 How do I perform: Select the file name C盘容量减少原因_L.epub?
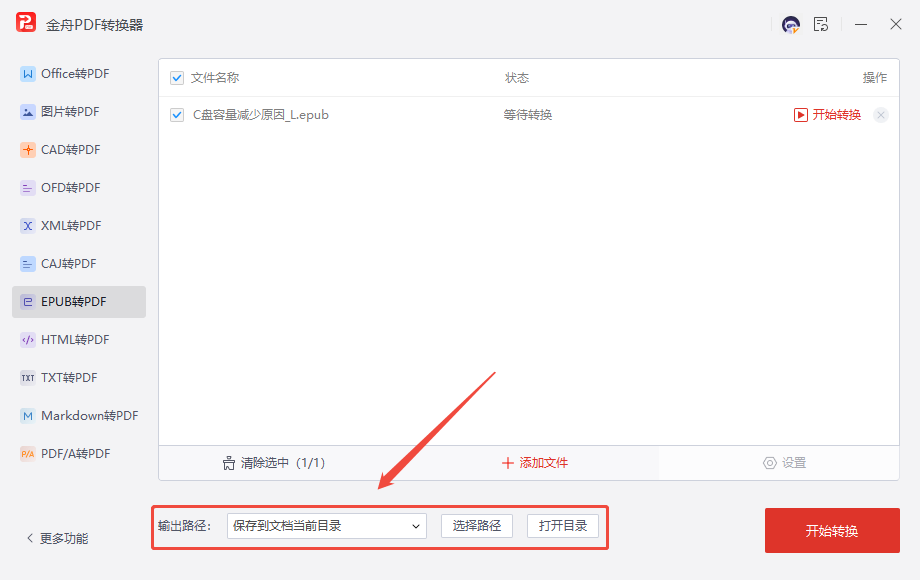(x=261, y=115)
